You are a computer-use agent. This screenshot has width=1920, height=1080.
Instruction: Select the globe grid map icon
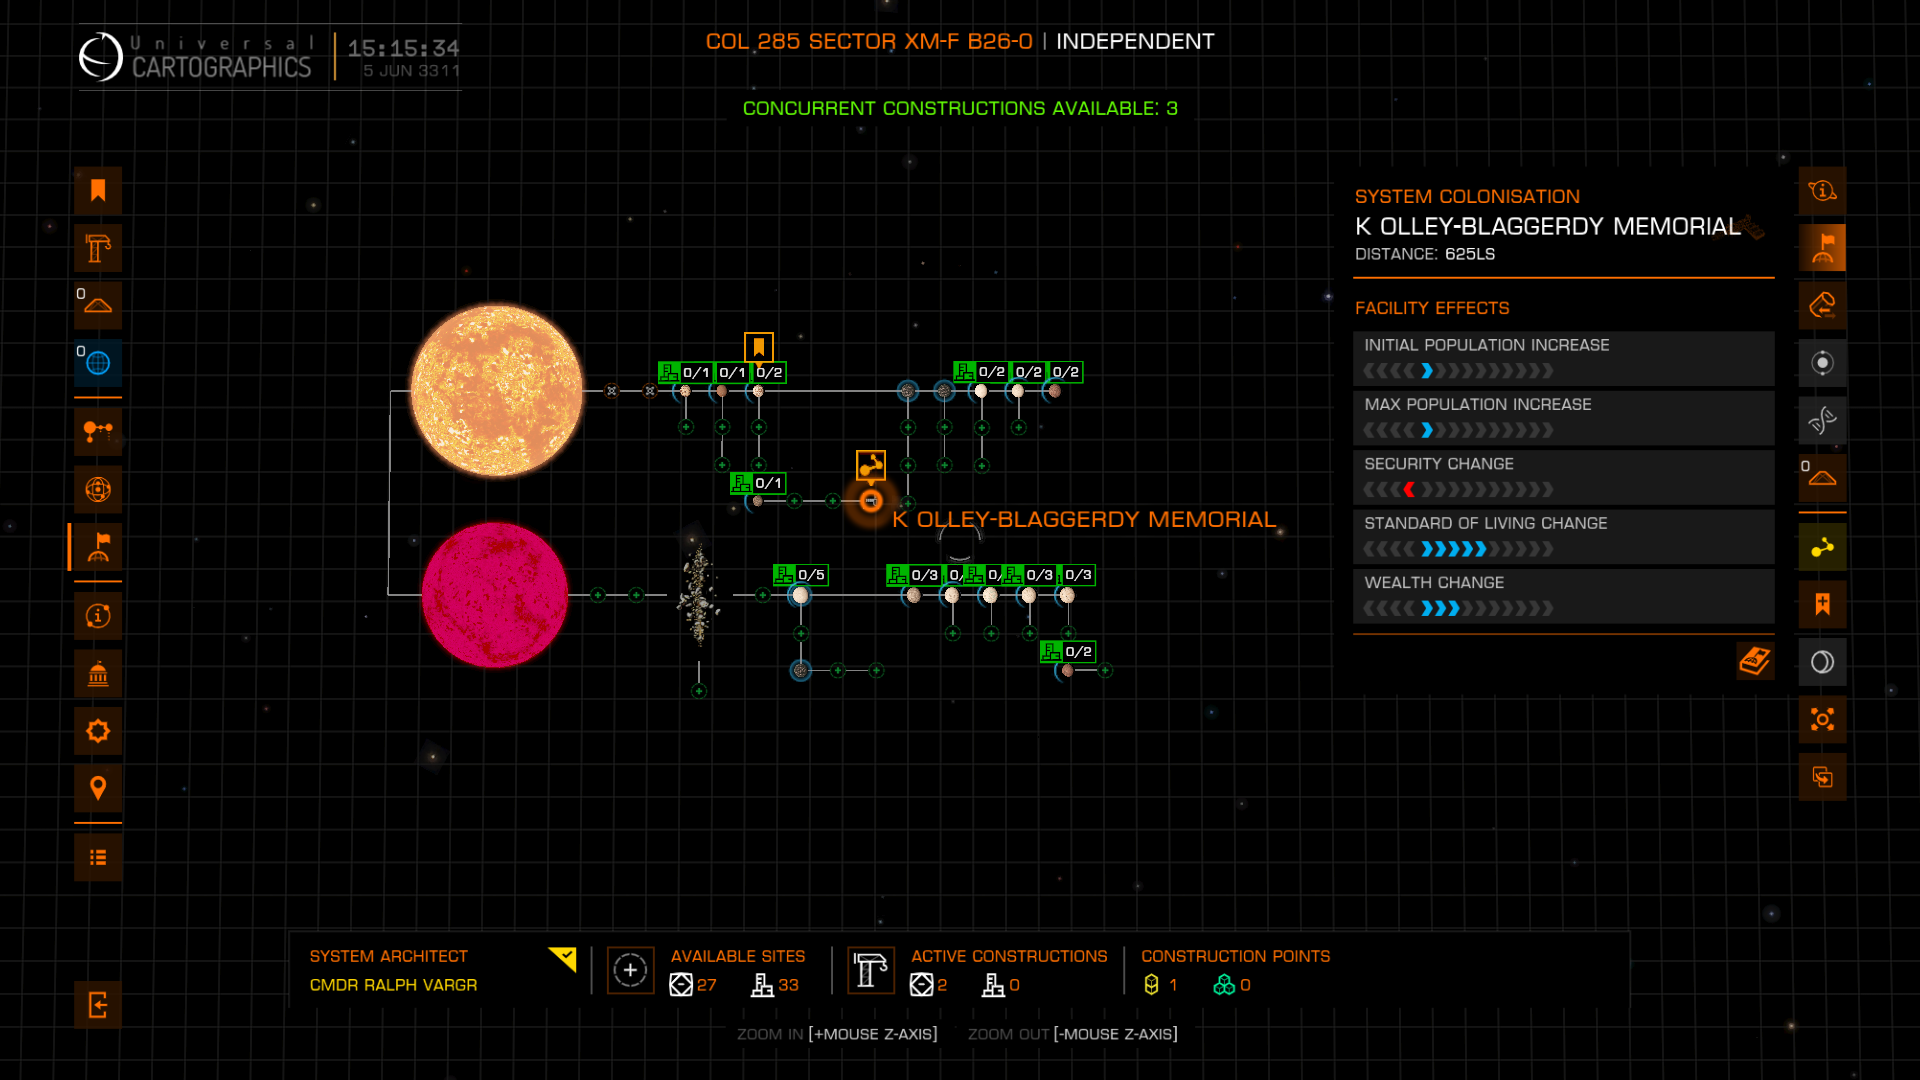coord(98,489)
